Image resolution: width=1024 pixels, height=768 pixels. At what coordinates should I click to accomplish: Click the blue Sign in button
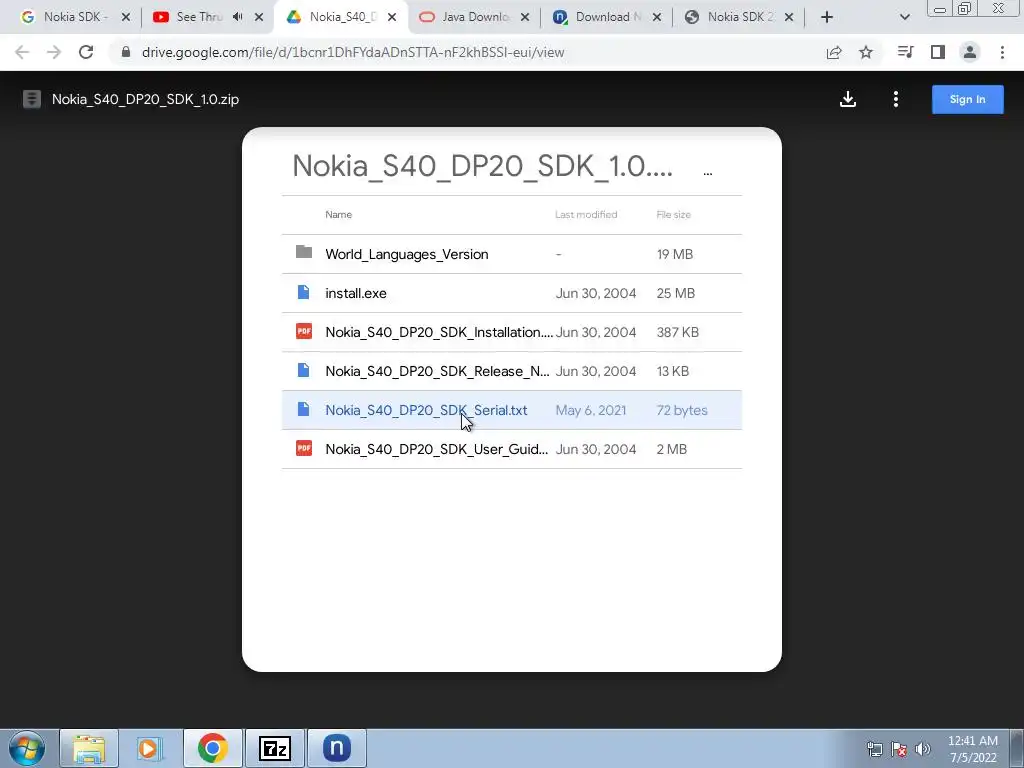click(967, 99)
